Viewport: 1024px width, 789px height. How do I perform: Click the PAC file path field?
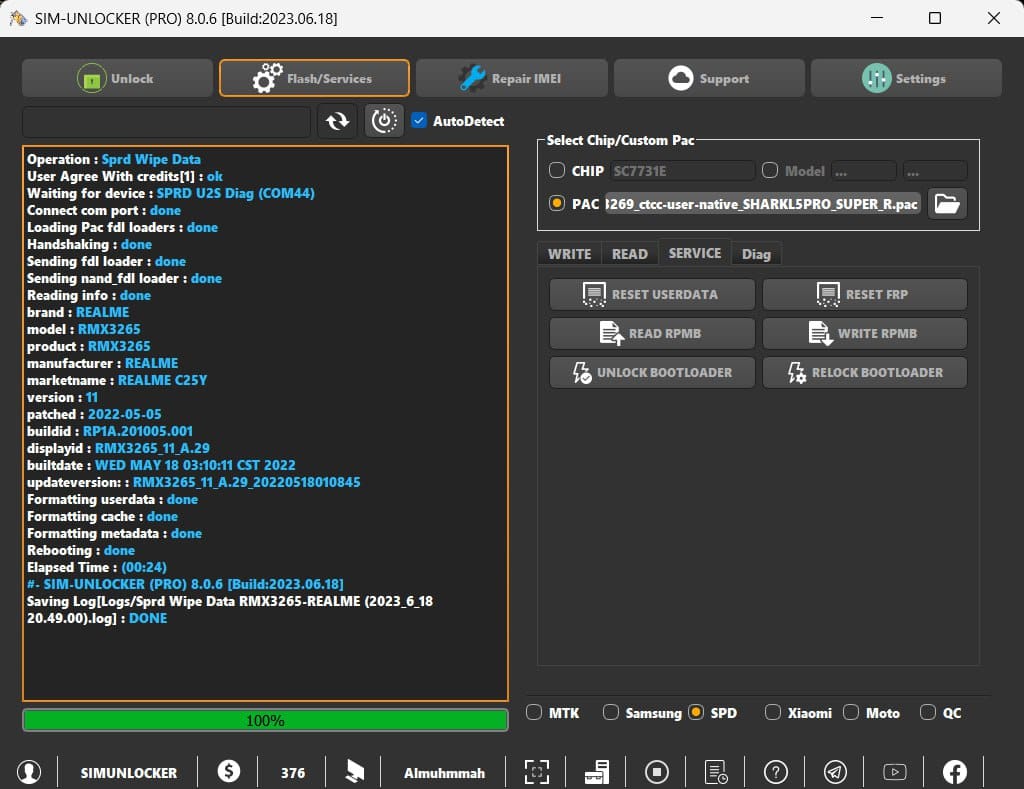click(763, 204)
